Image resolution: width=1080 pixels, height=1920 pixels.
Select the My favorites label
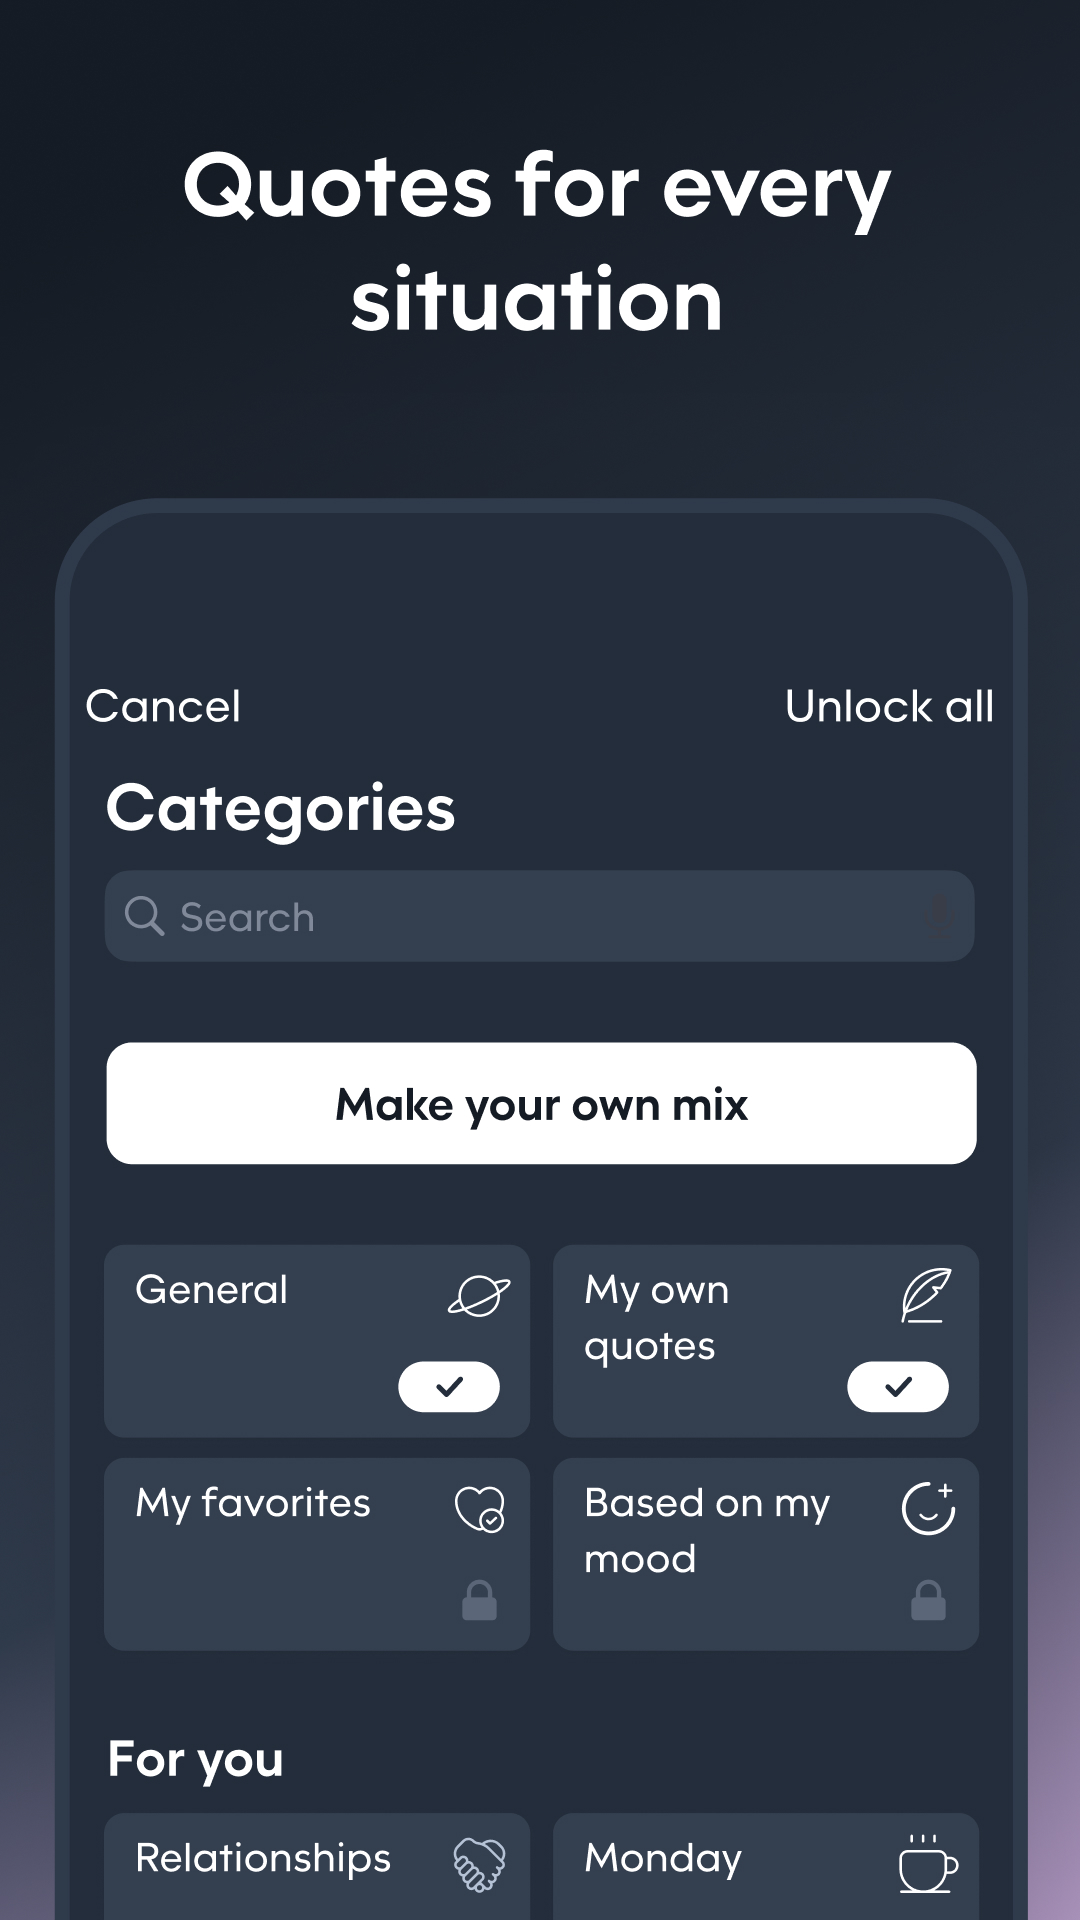coord(253,1503)
